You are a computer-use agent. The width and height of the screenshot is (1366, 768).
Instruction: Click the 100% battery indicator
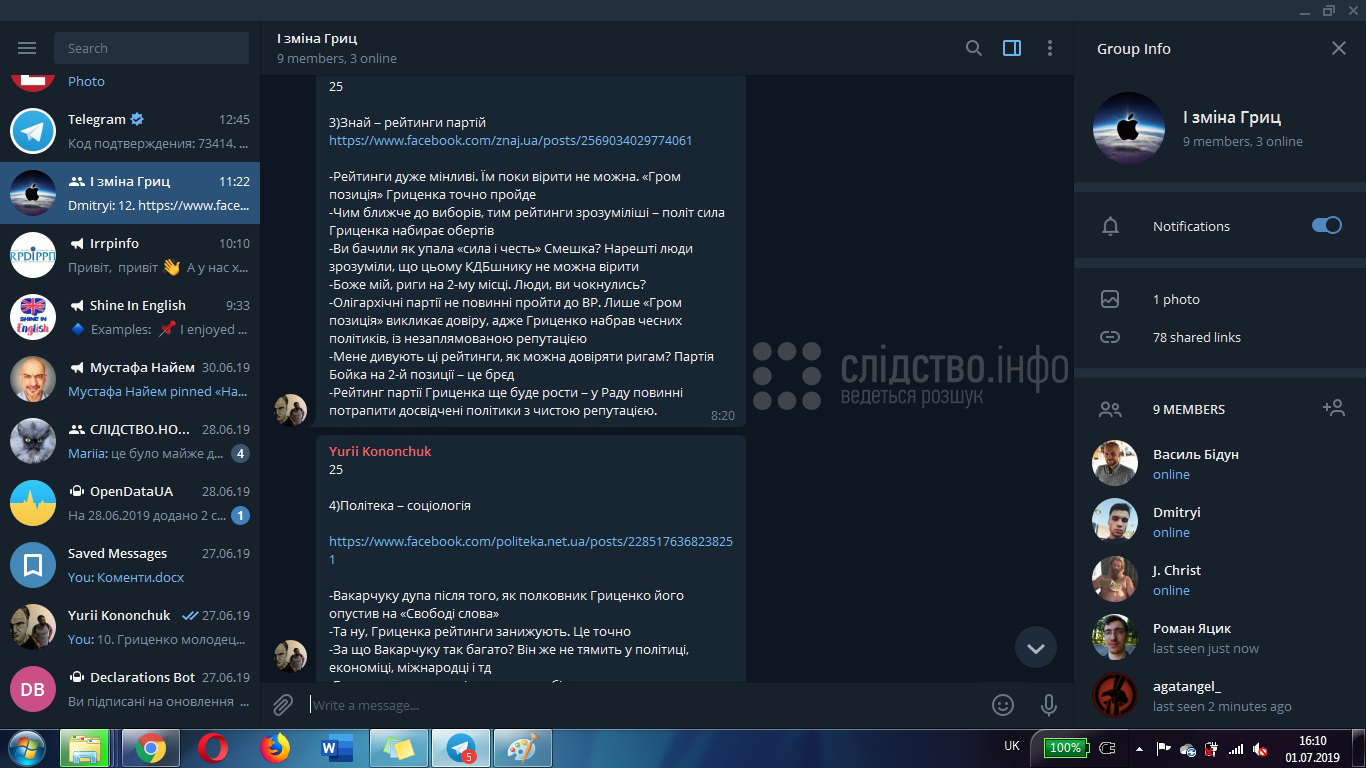(x=1065, y=748)
